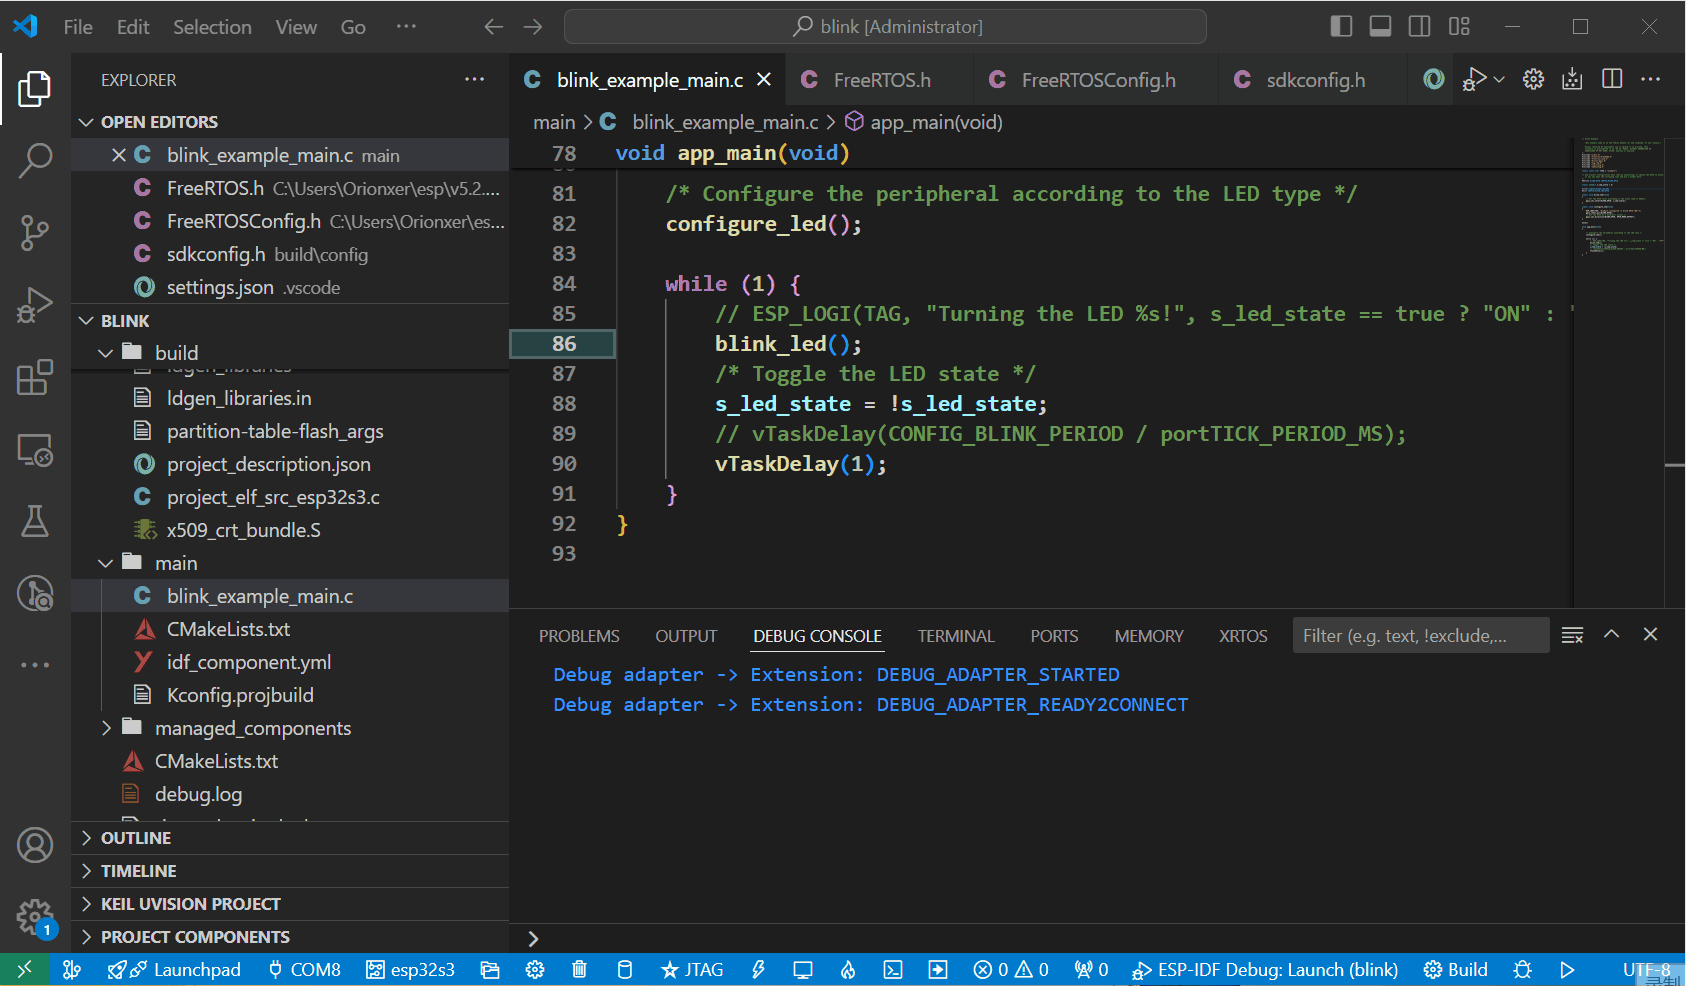1686x986 pixels.
Task: Open the Explorer view in the activity bar
Action: [x=35, y=89]
